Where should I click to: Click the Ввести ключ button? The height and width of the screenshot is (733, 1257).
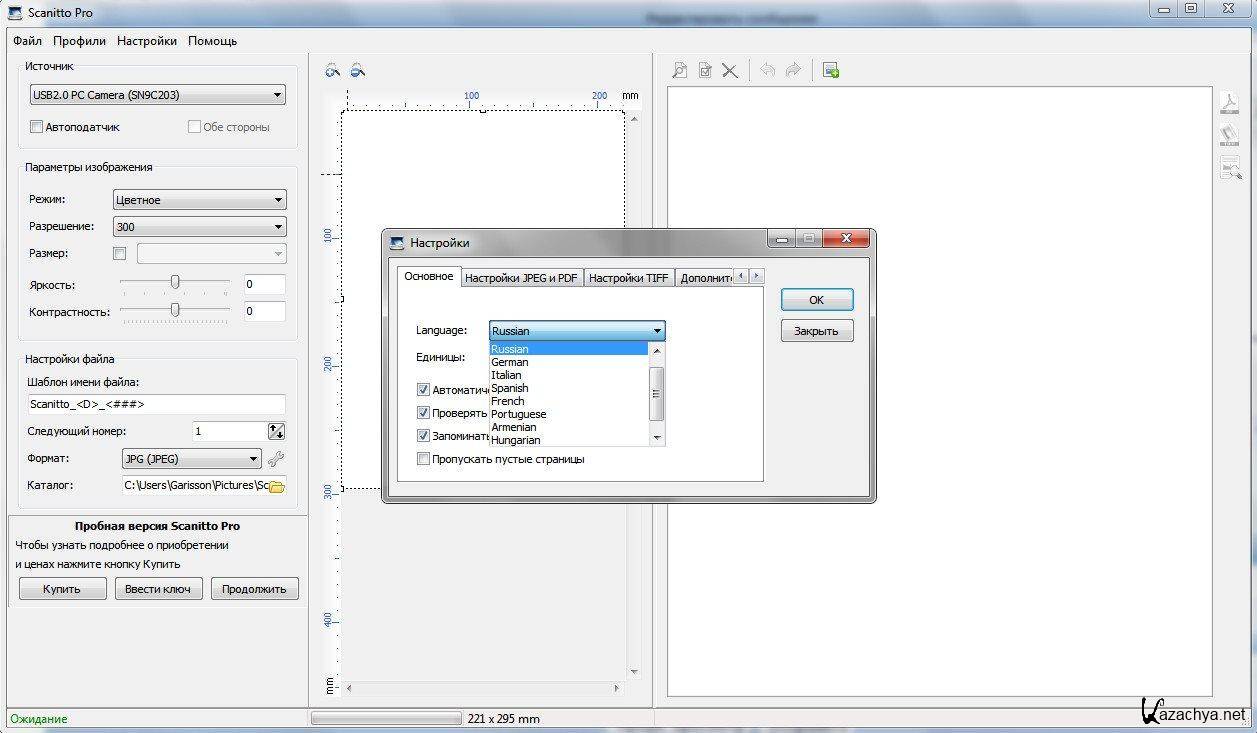158,589
